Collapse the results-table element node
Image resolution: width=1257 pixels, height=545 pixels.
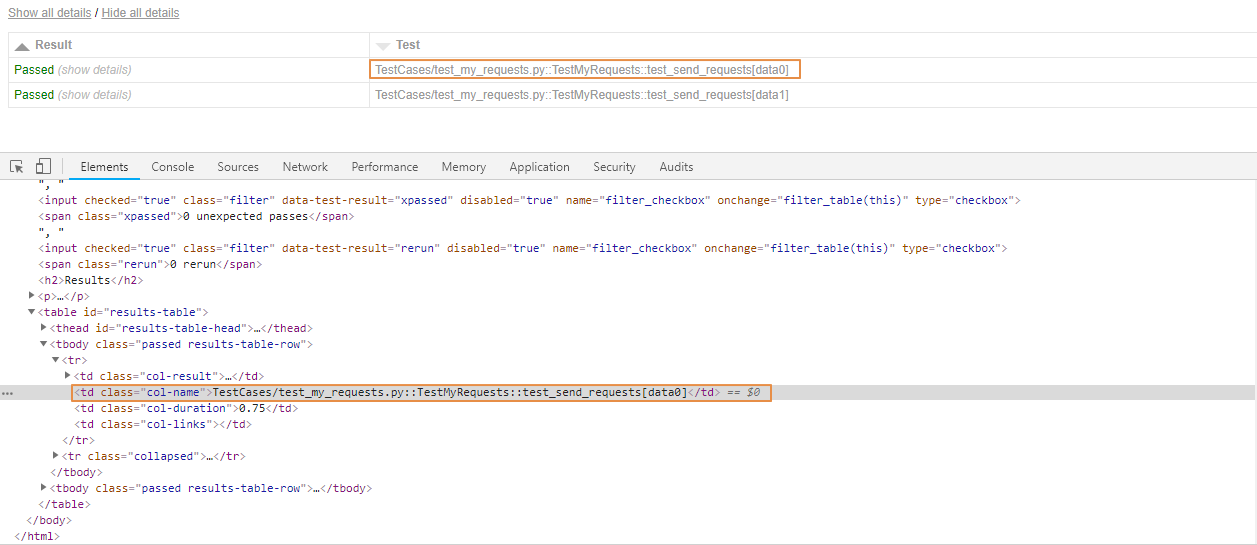(32, 312)
